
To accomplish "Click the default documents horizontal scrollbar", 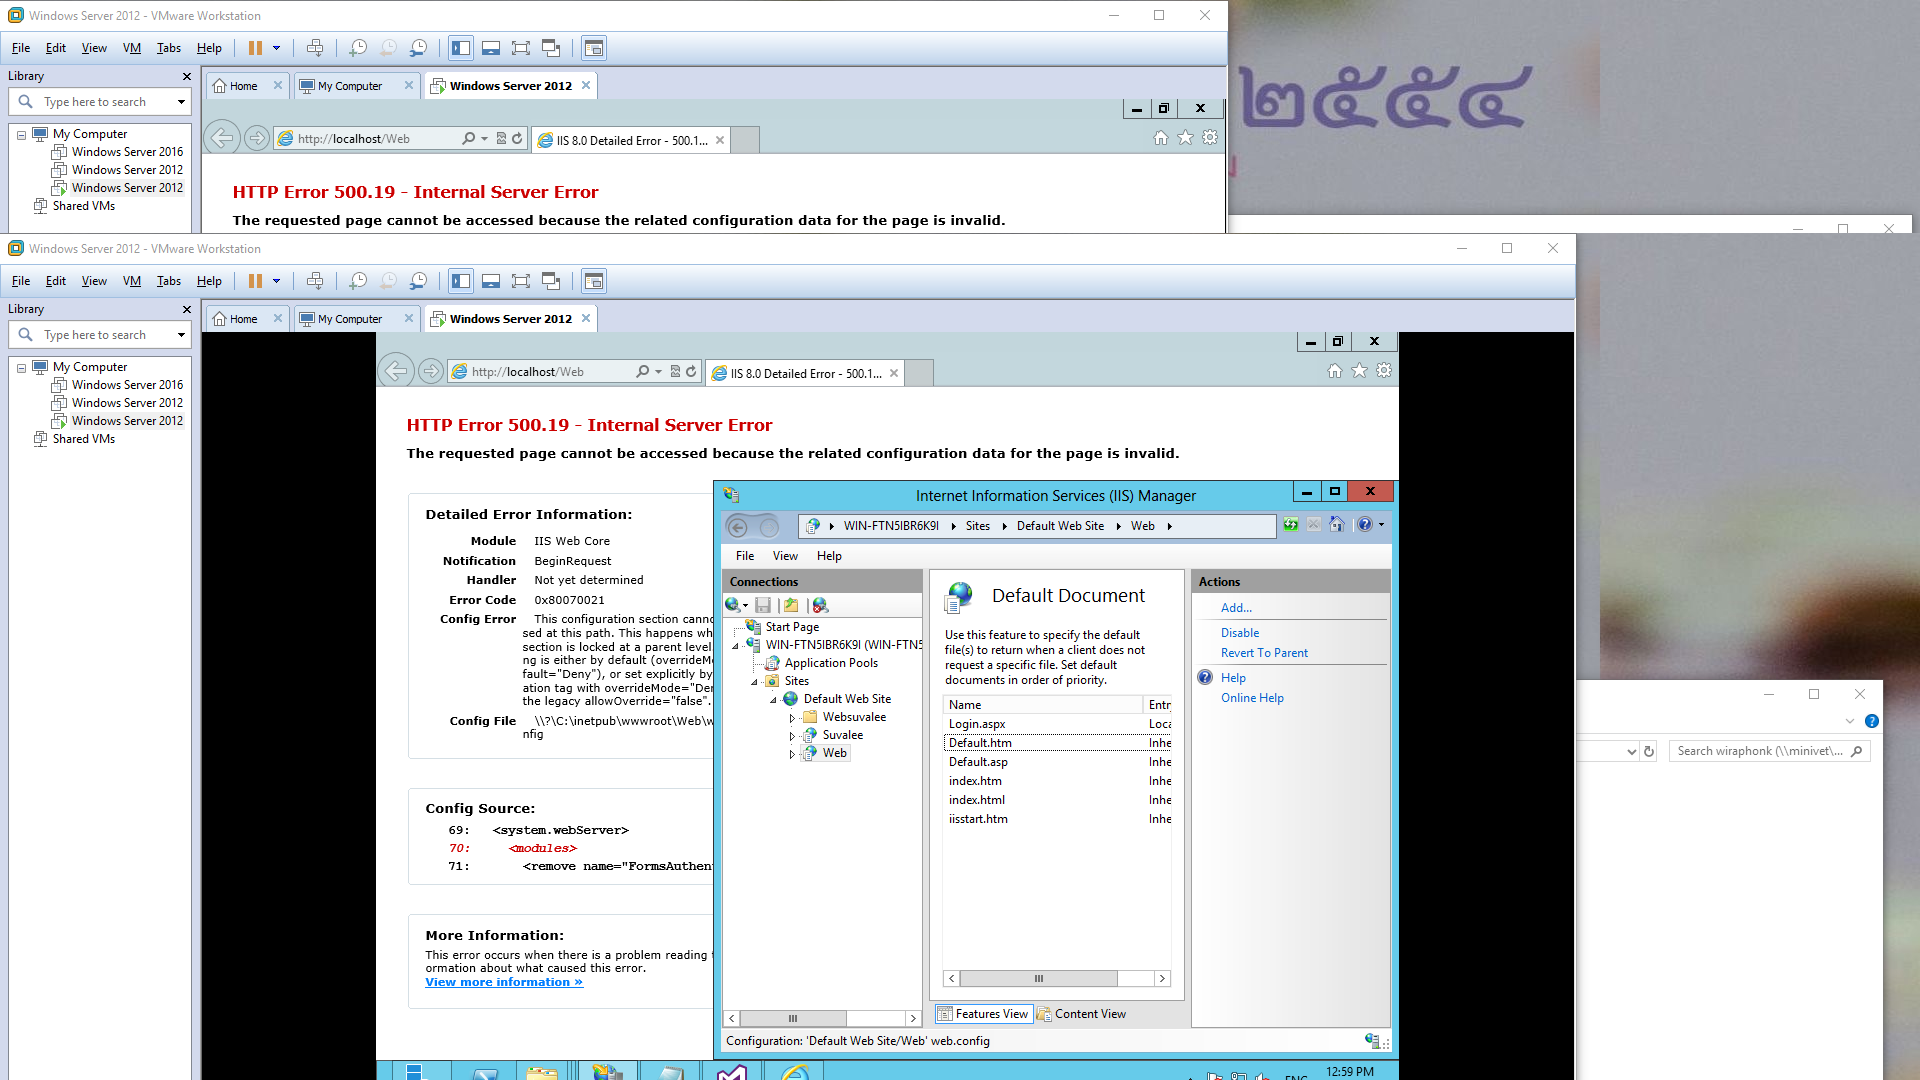I will 1056,979.
